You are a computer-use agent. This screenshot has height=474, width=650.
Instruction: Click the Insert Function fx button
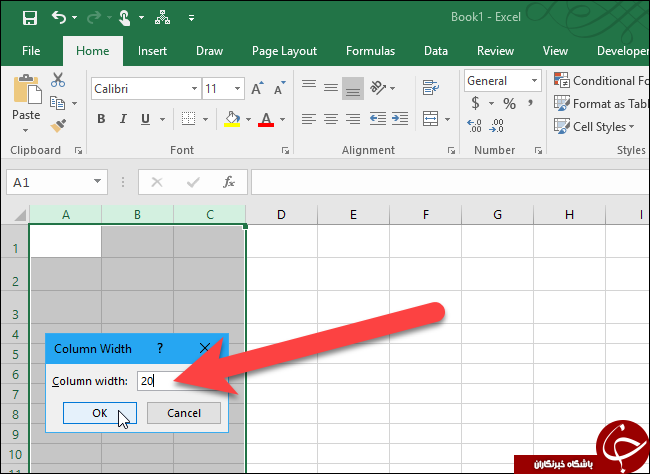click(228, 182)
